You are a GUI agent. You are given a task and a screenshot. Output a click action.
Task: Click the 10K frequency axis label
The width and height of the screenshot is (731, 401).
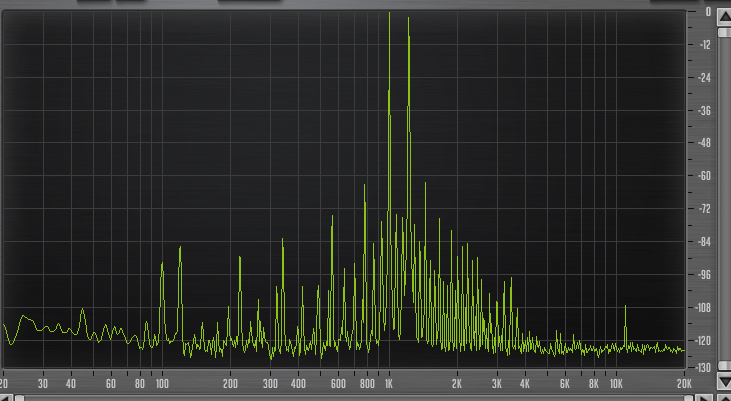tap(616, 384)
